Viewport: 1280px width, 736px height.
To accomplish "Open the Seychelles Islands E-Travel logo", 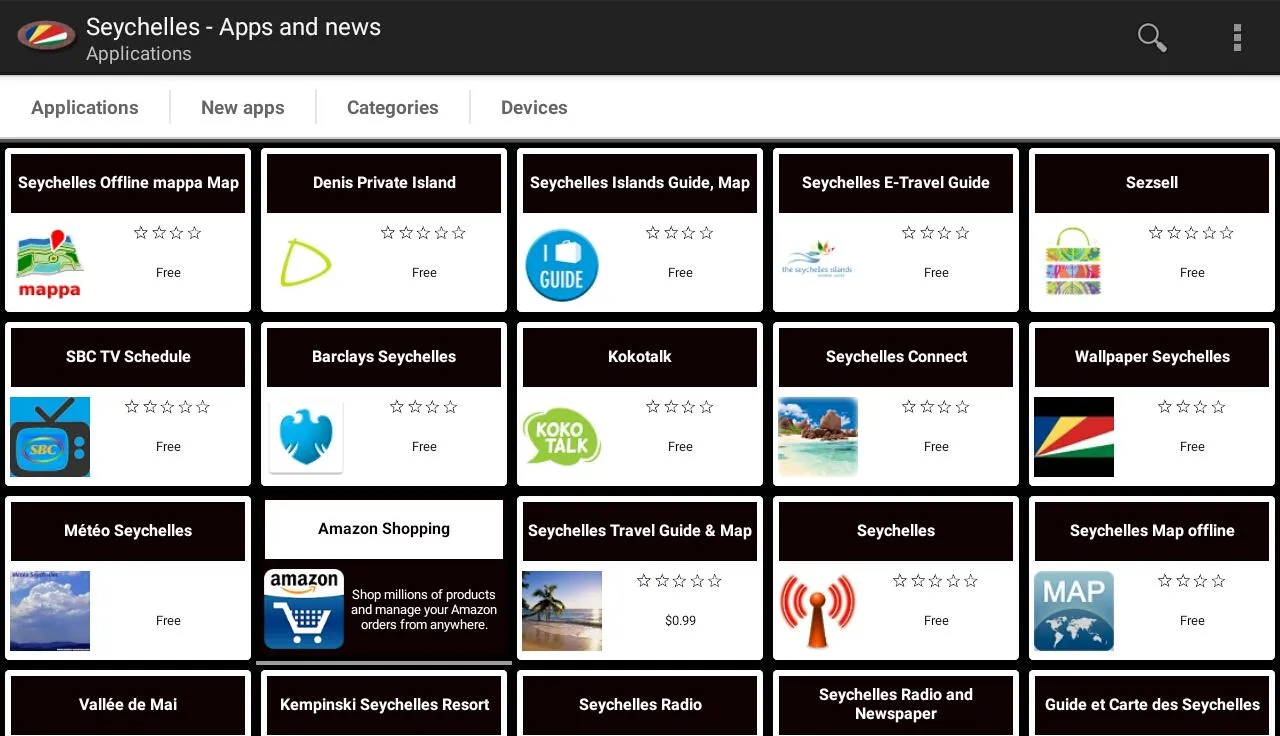I will [818, 259].
